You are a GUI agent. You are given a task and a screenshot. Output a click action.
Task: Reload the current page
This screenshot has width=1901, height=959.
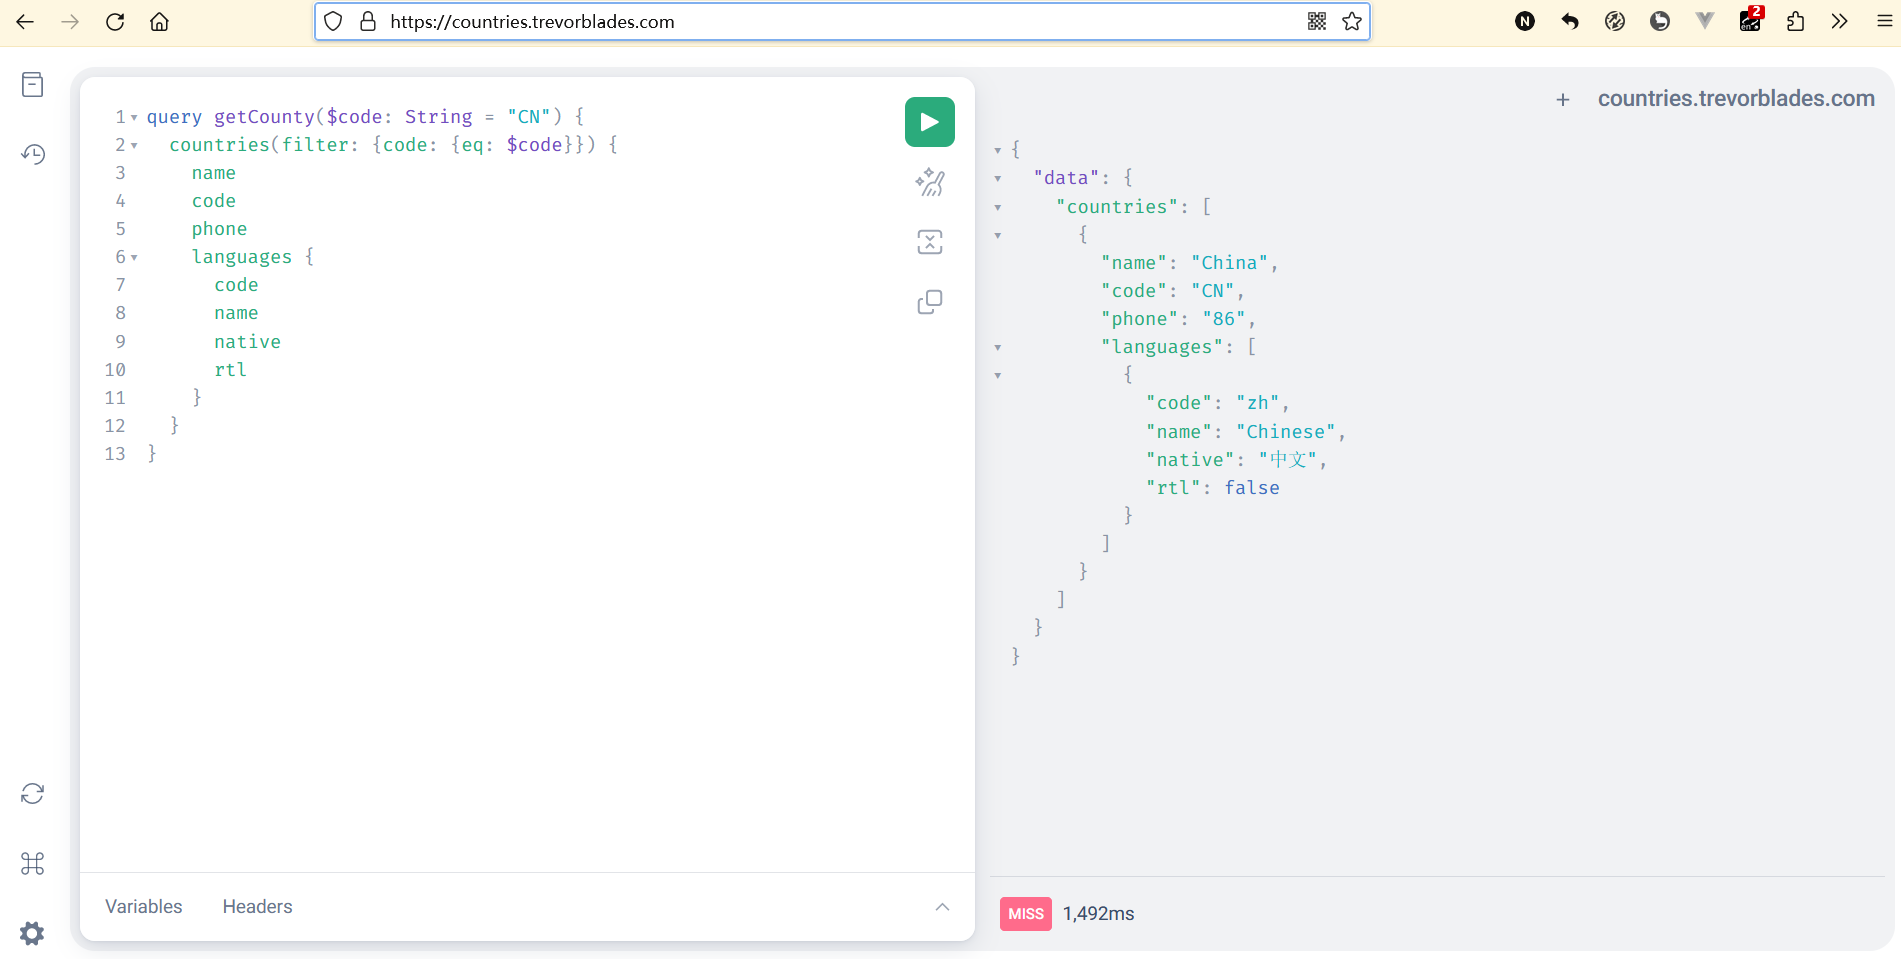(115, 21)
